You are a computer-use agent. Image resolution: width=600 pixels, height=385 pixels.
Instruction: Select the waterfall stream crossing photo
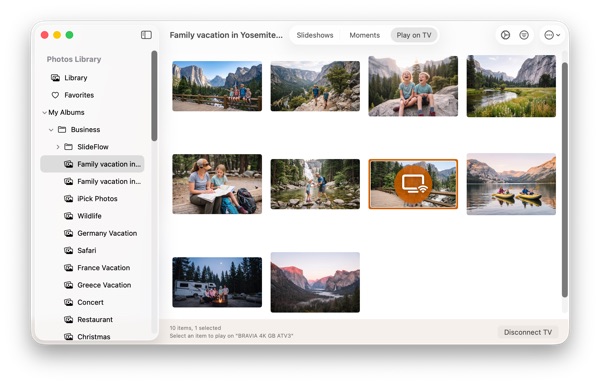(x=315, y=184)
